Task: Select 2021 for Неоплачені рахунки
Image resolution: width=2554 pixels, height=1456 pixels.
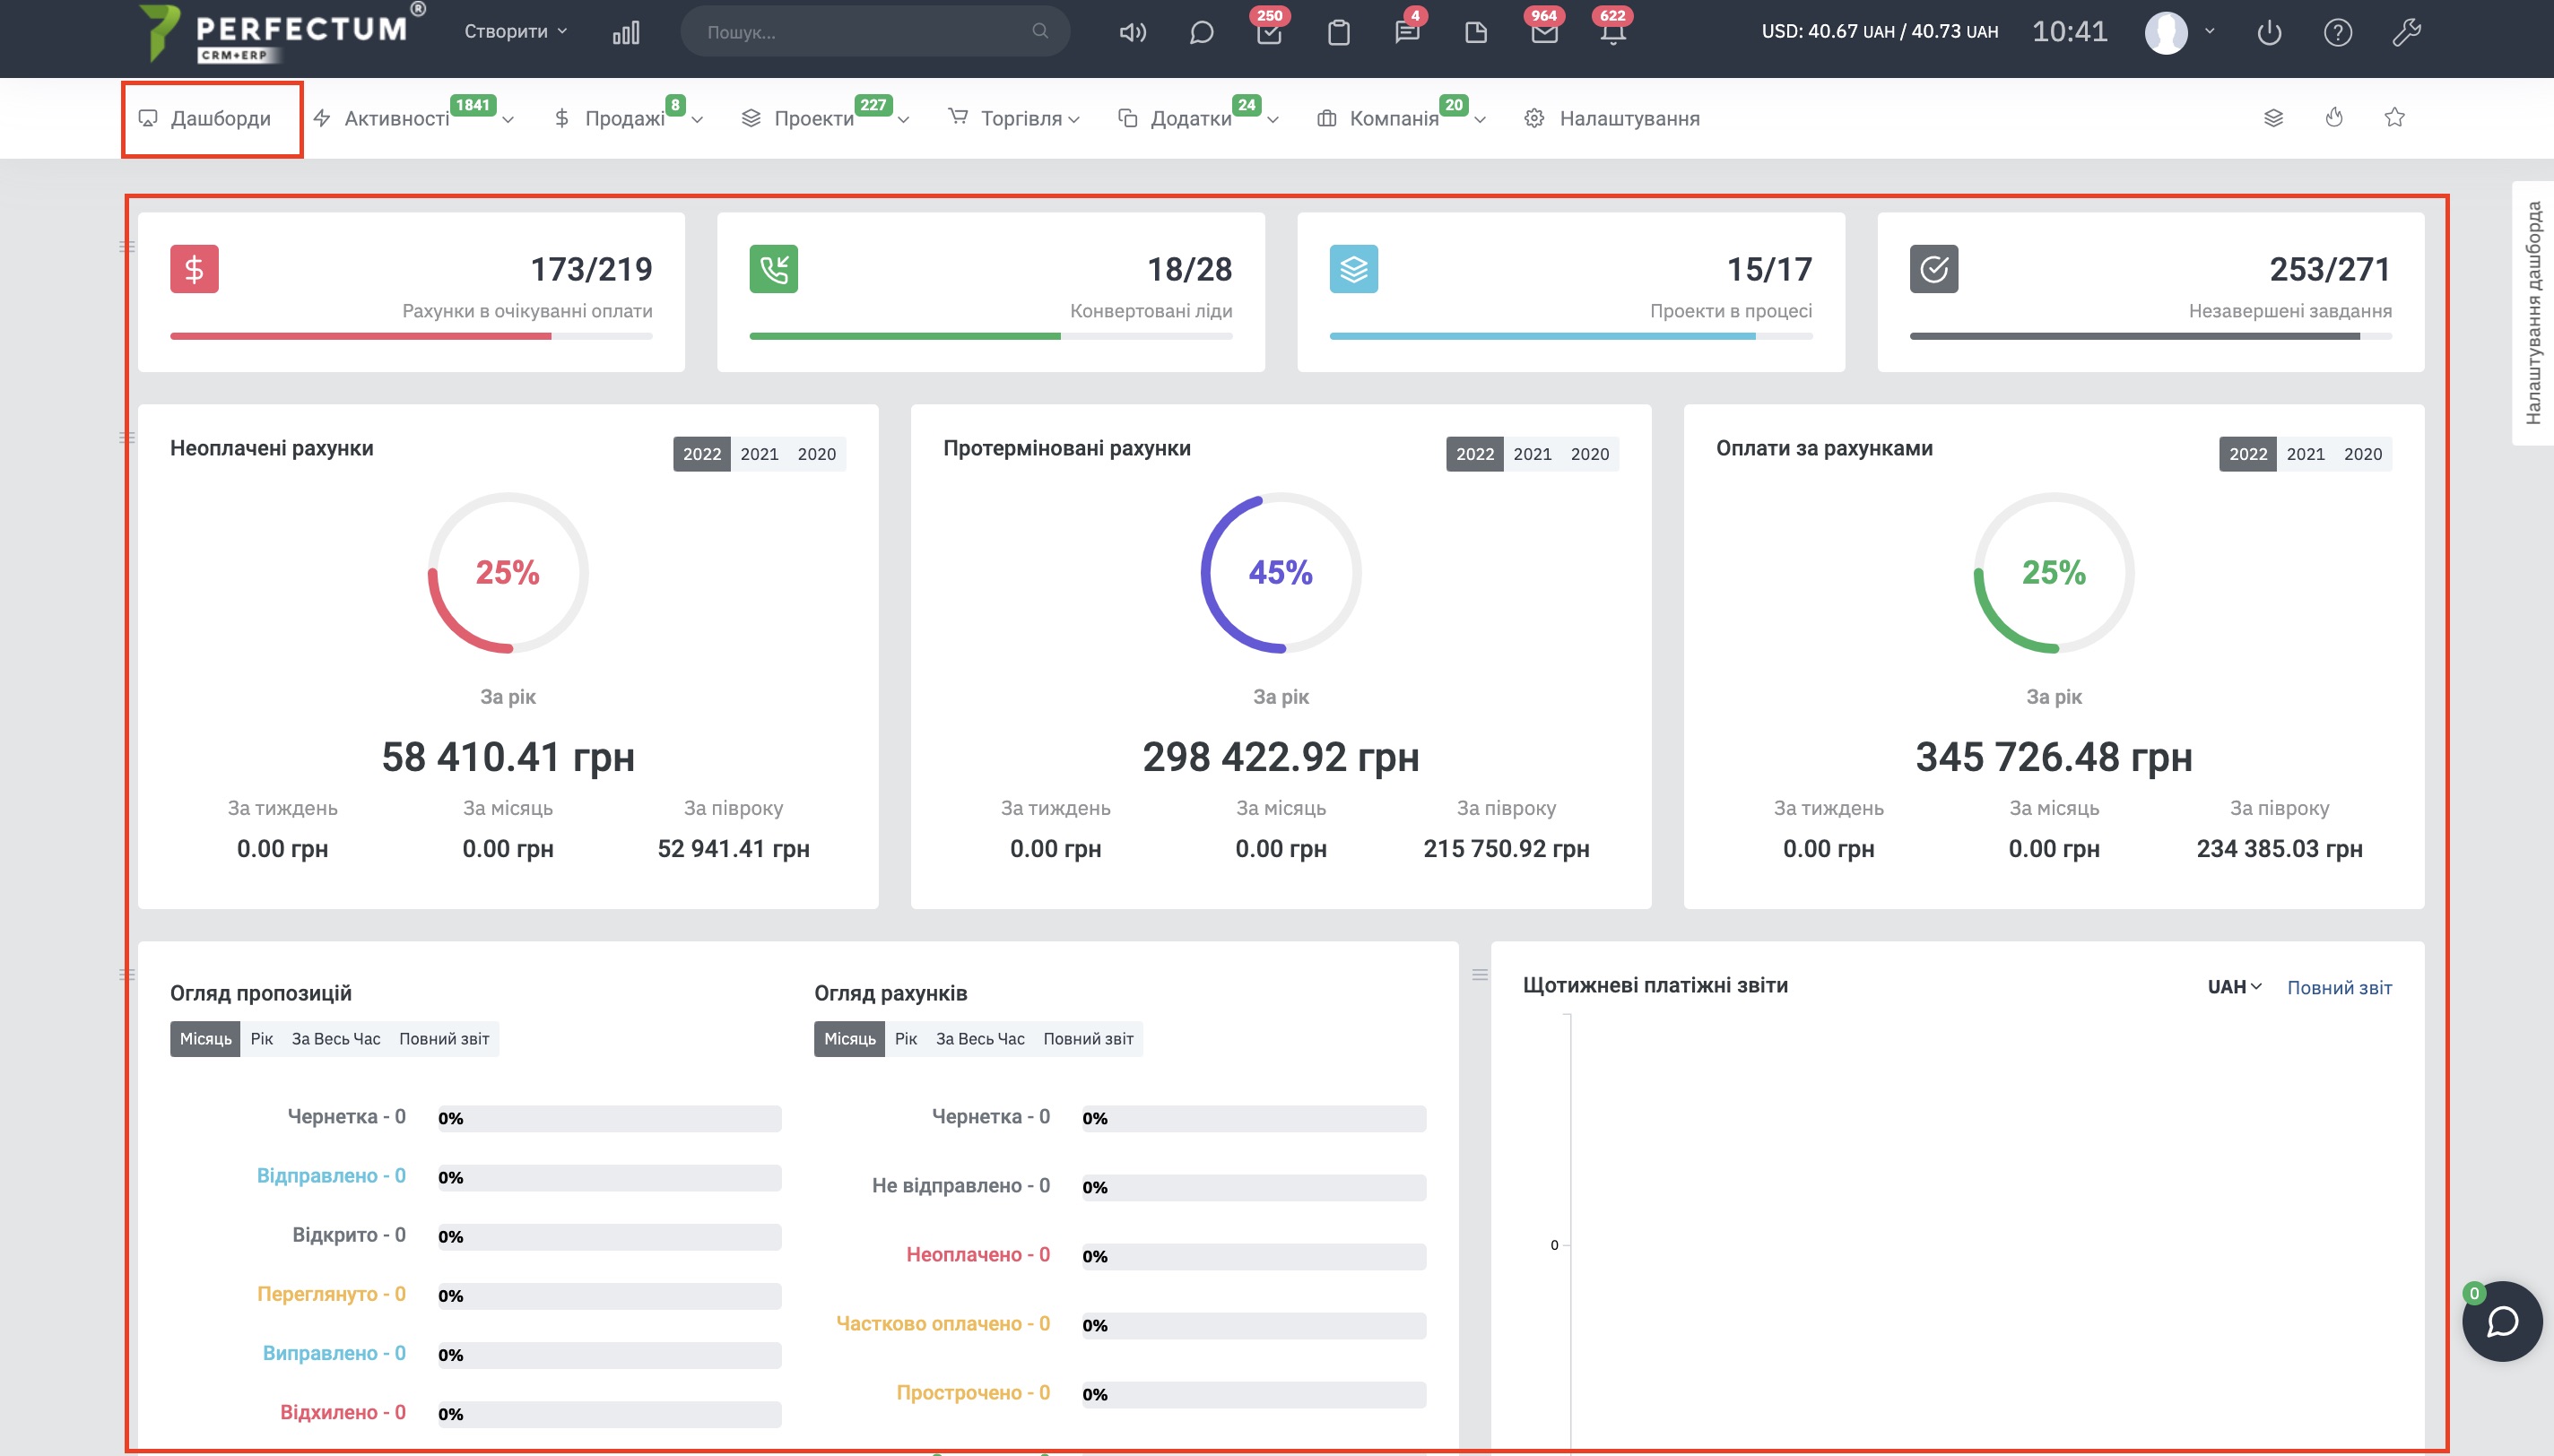Action: coord(759,454)
